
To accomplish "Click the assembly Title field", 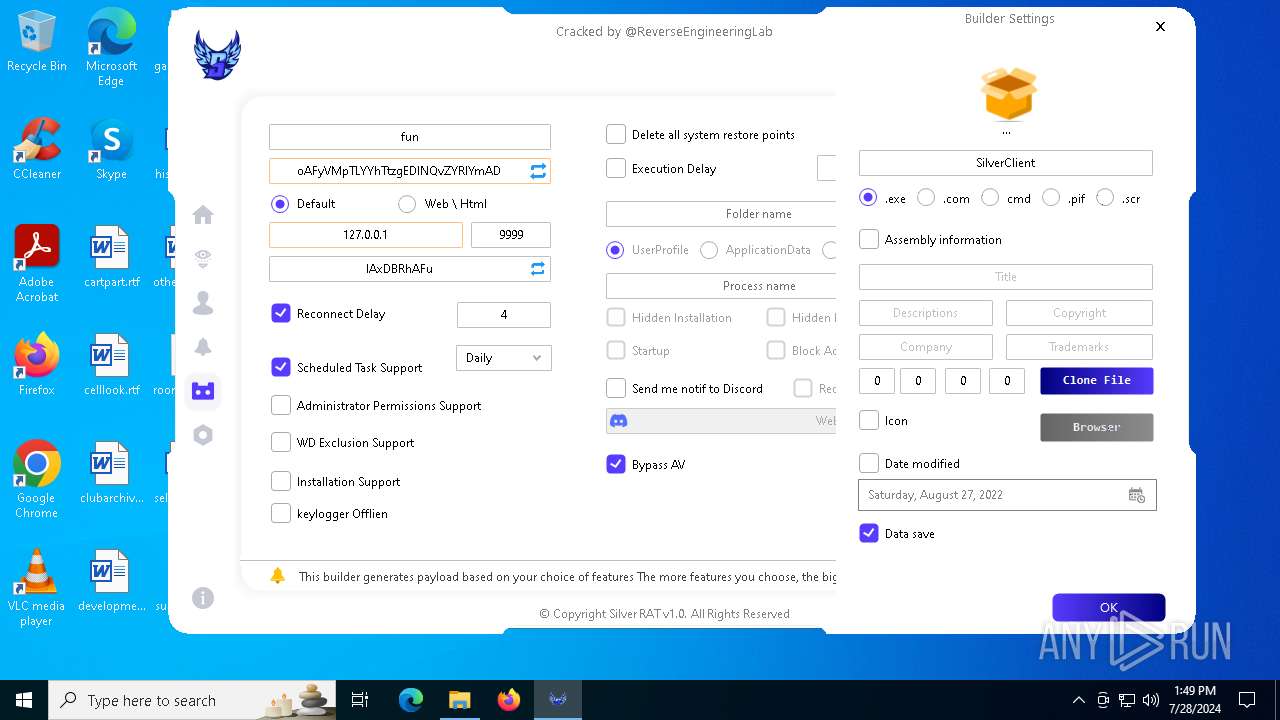I will click(1006, 277).
